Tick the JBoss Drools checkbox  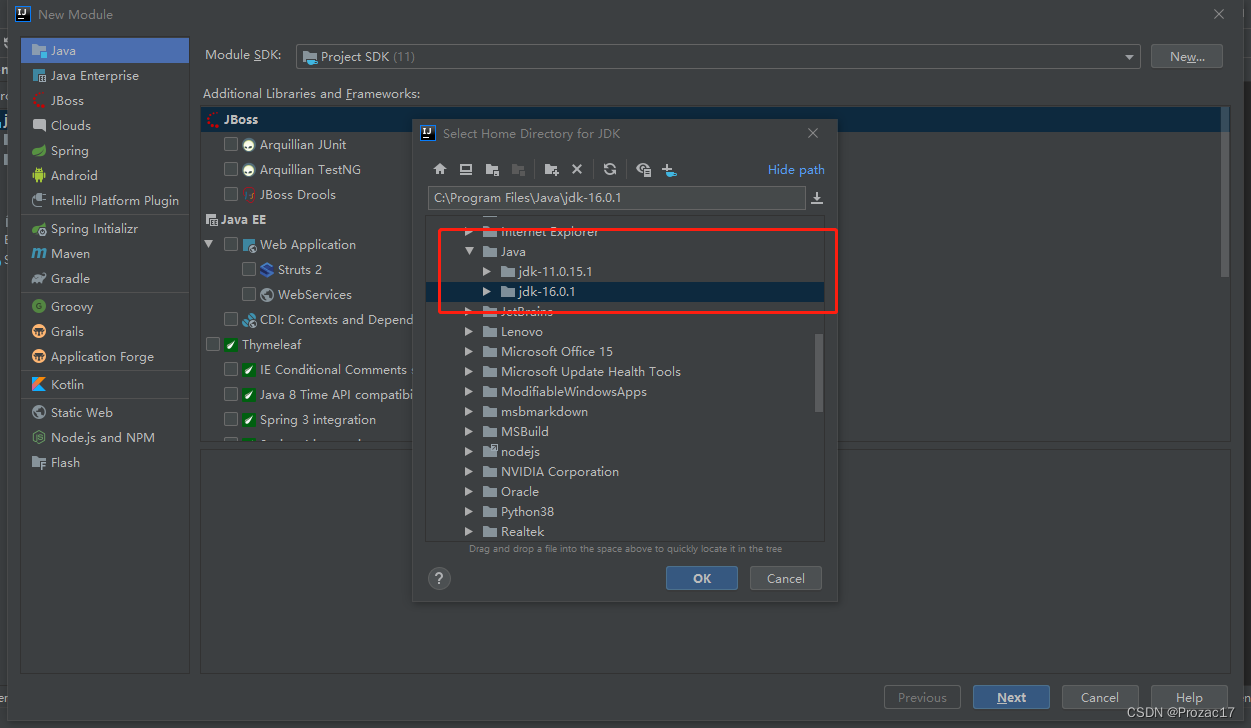[231, 194]
